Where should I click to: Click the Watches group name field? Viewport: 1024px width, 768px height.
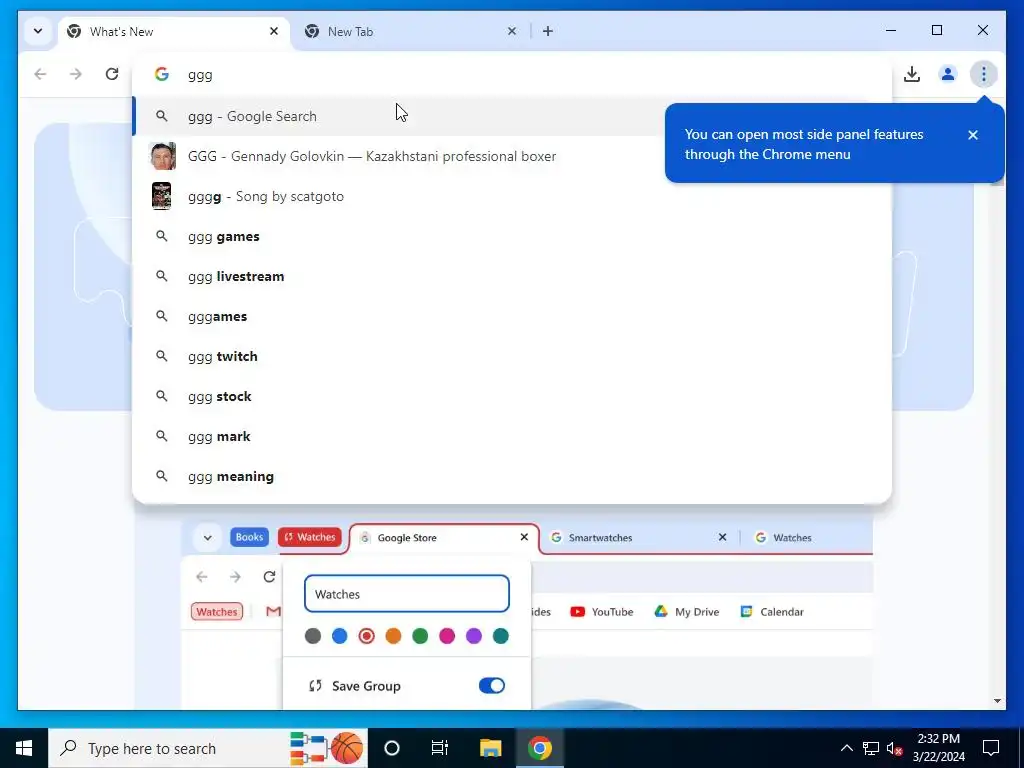407,594
